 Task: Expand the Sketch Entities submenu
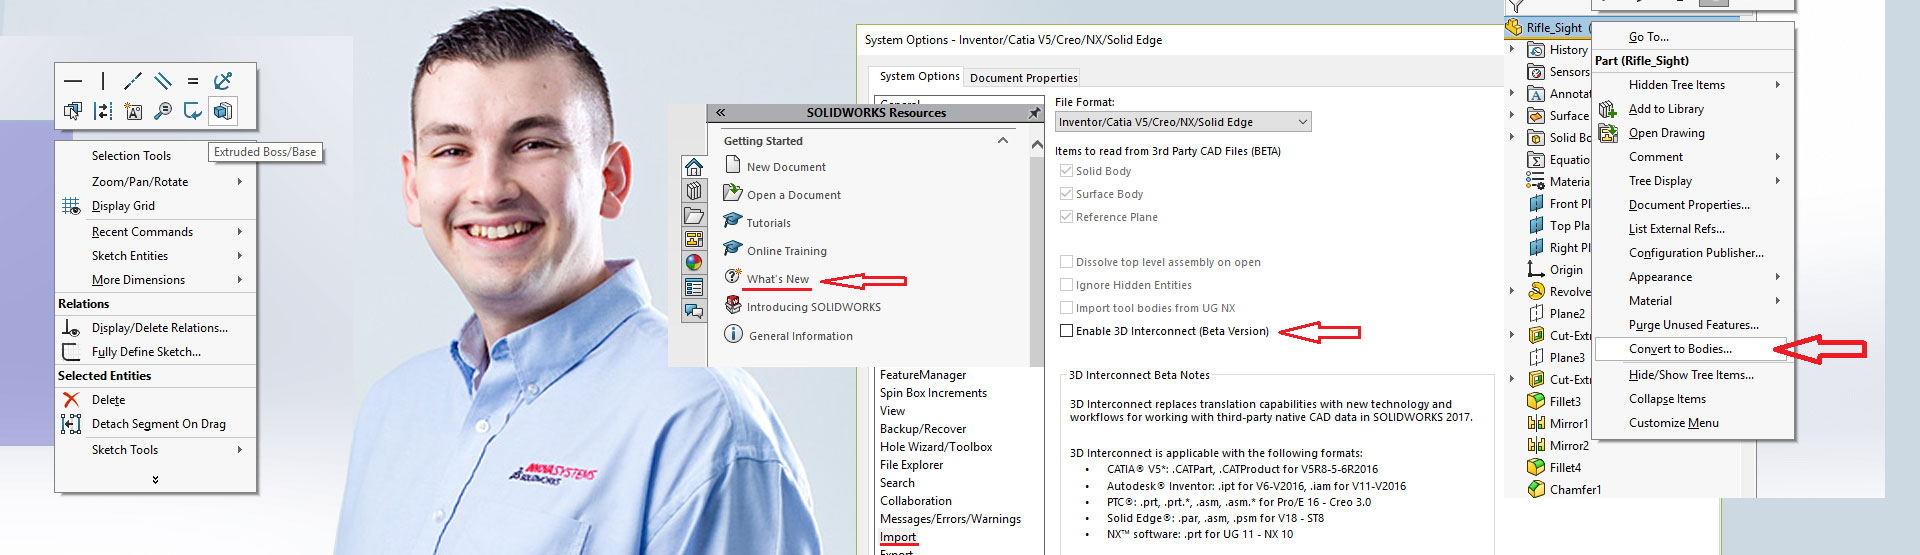click(240, 256)
